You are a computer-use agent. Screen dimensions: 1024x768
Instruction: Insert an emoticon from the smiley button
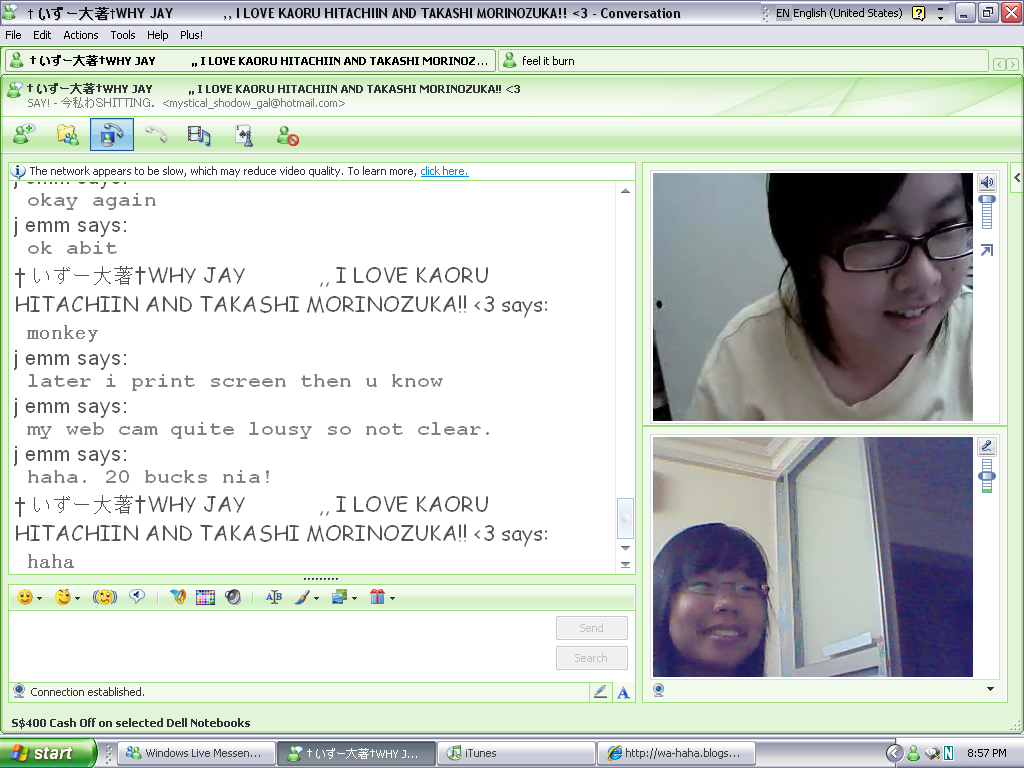click(25, 597)
